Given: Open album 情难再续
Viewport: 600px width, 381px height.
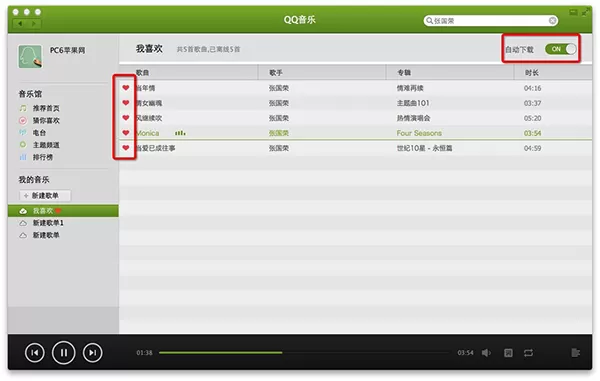Looking at the screenshot, I should pos(410,88).
